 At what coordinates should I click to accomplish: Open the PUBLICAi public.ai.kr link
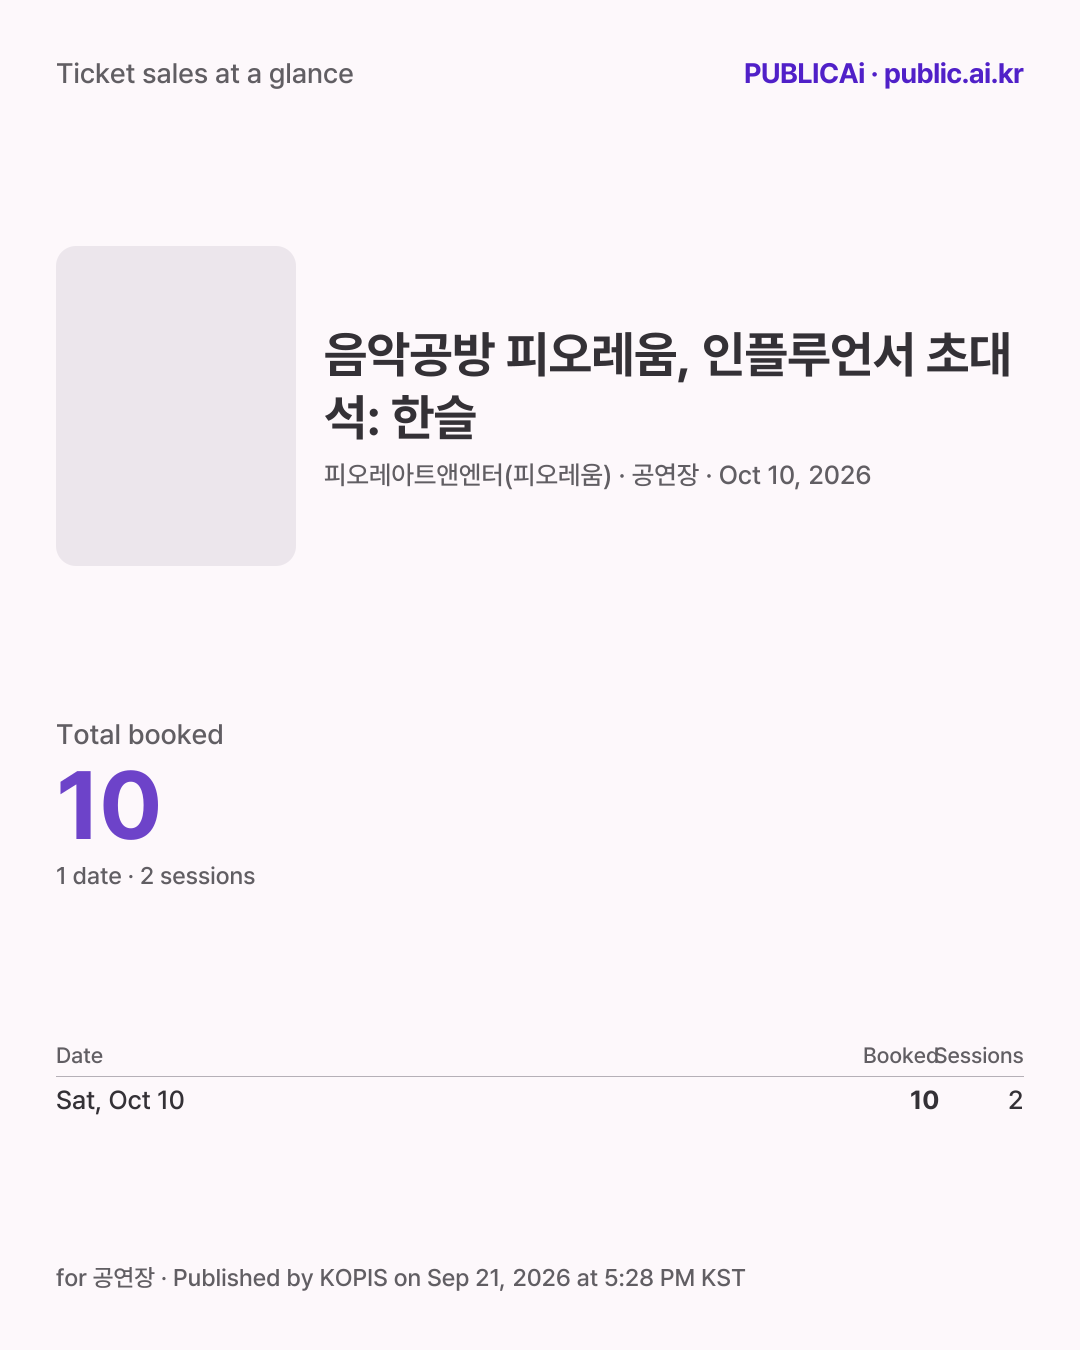point(883,74)
